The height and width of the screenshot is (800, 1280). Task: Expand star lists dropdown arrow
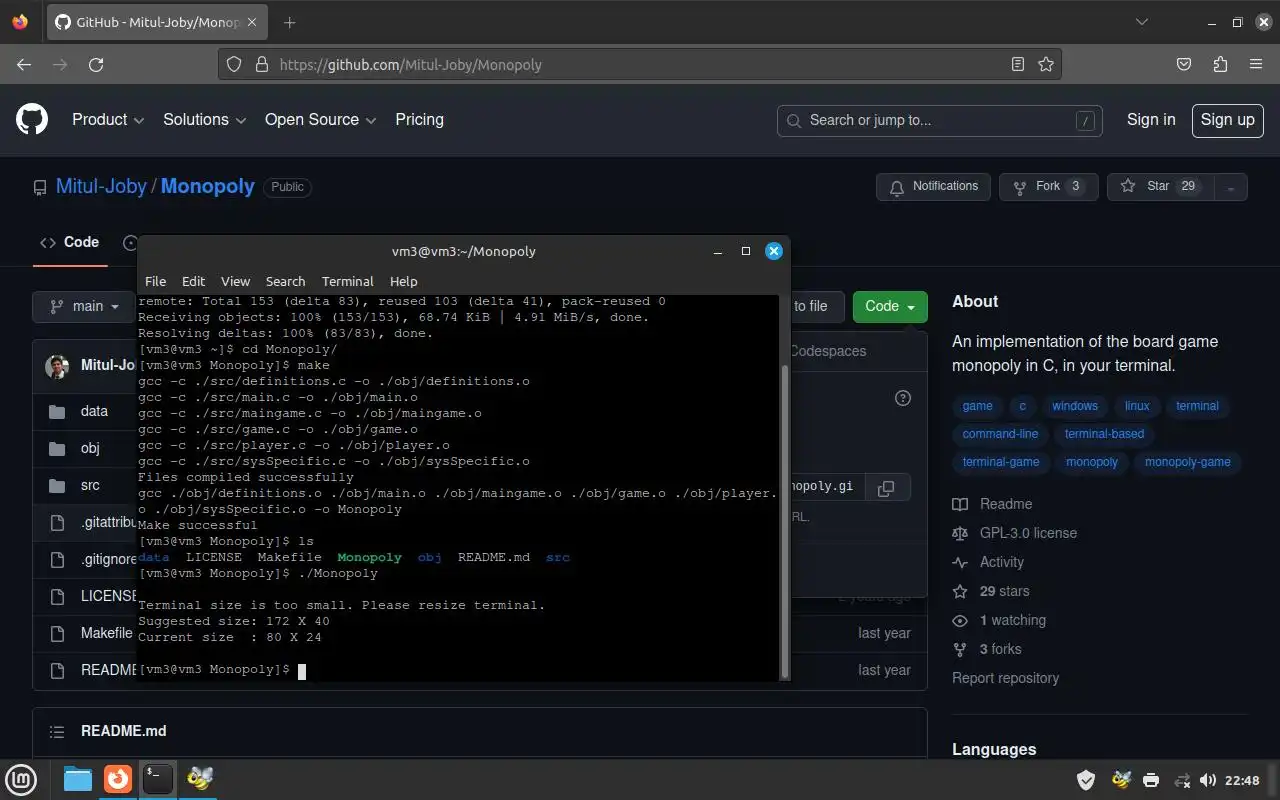point(1231,187)
